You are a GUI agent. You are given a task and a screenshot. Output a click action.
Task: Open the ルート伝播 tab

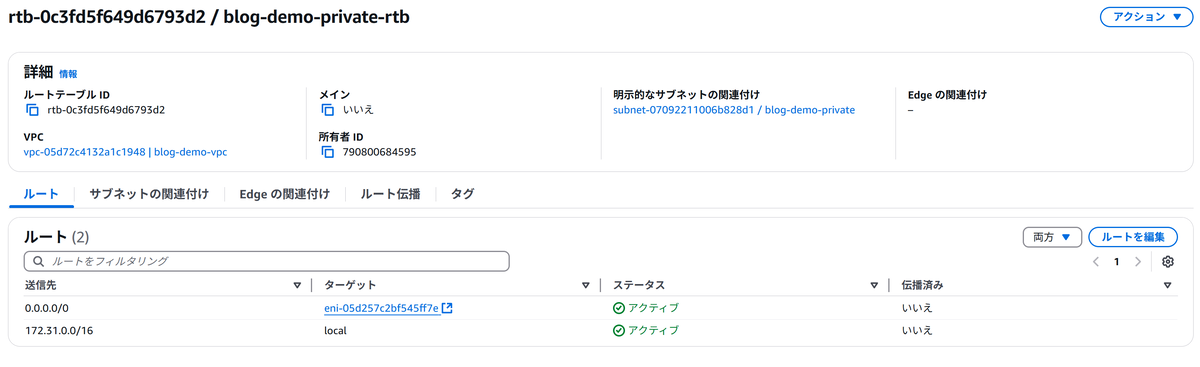[x=390, y=194]
